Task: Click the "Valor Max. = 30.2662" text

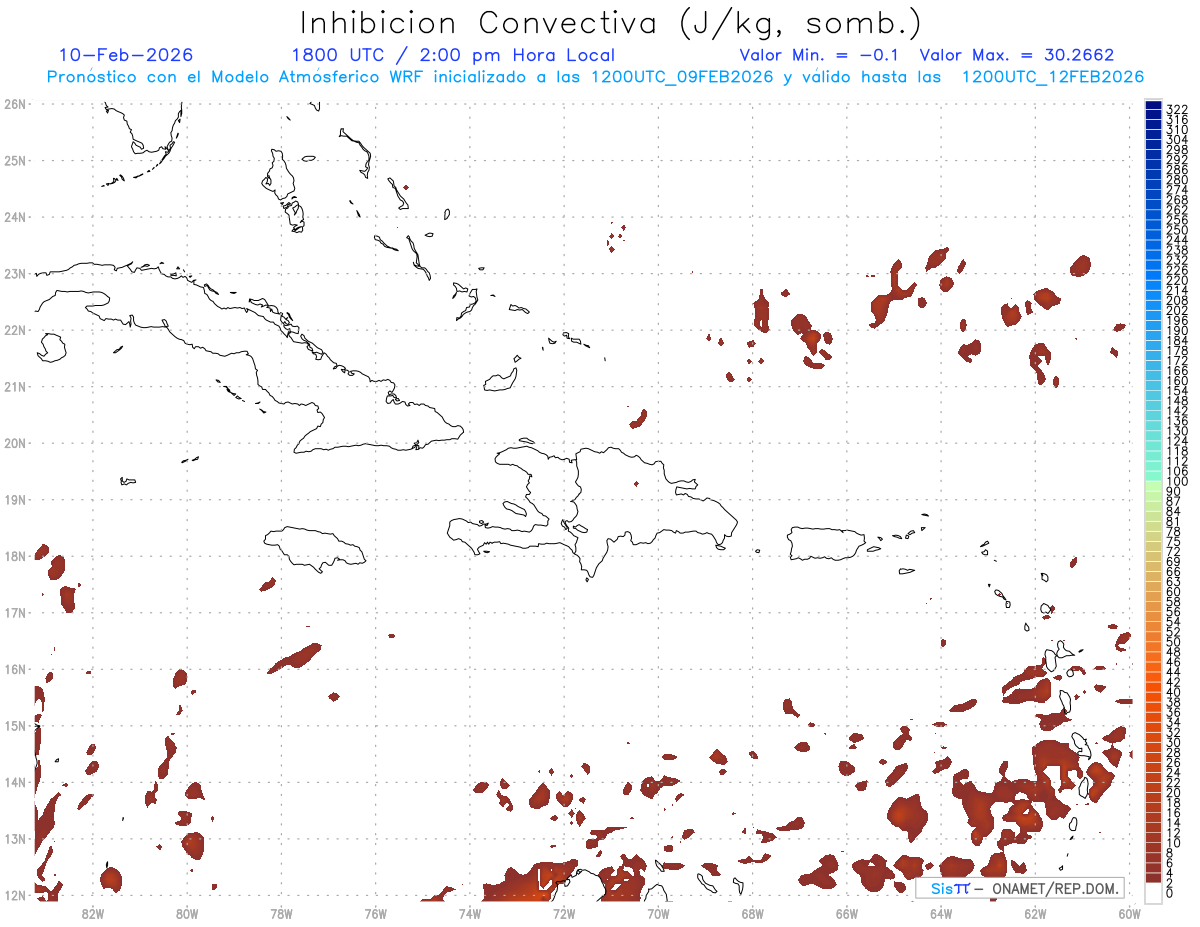Action: [x=1017, y=55]
